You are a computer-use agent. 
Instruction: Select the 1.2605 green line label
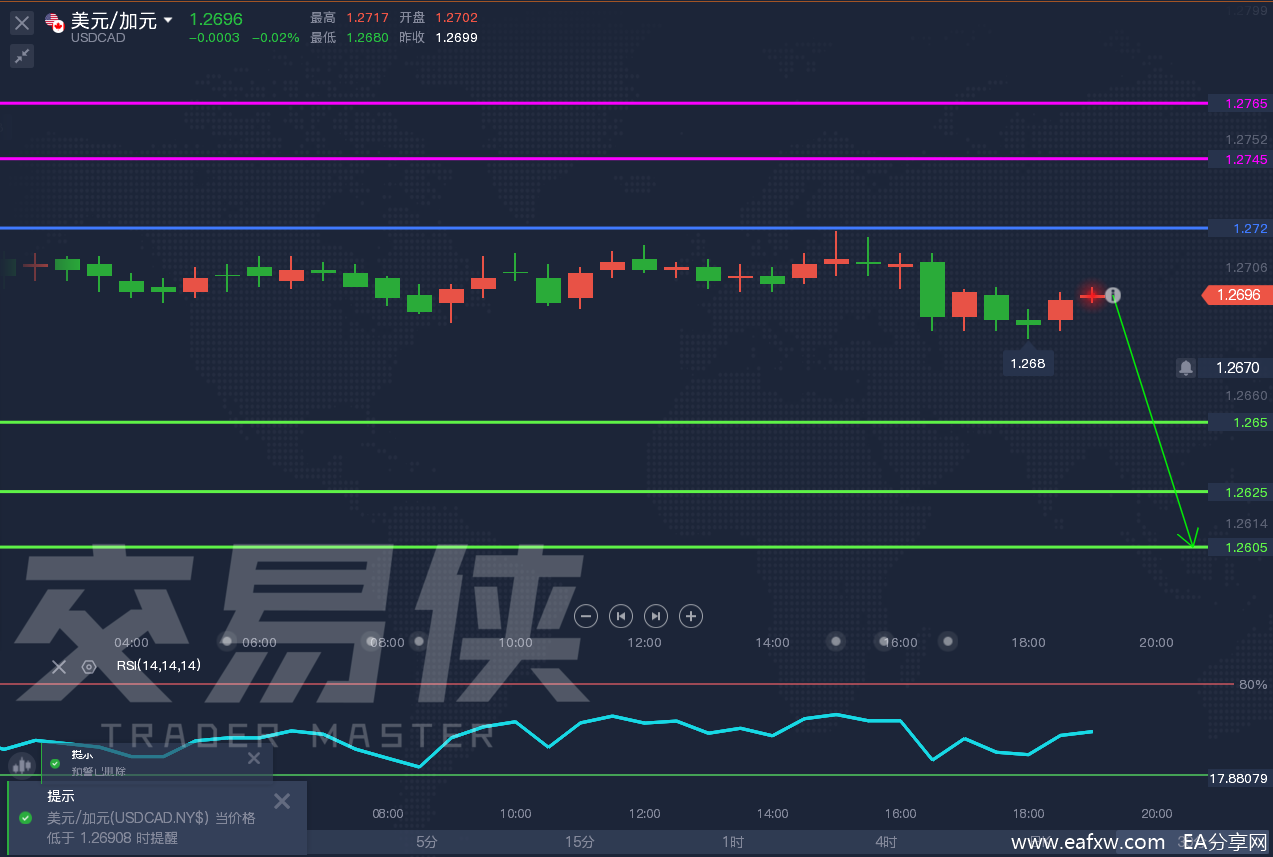(1240, 547)
